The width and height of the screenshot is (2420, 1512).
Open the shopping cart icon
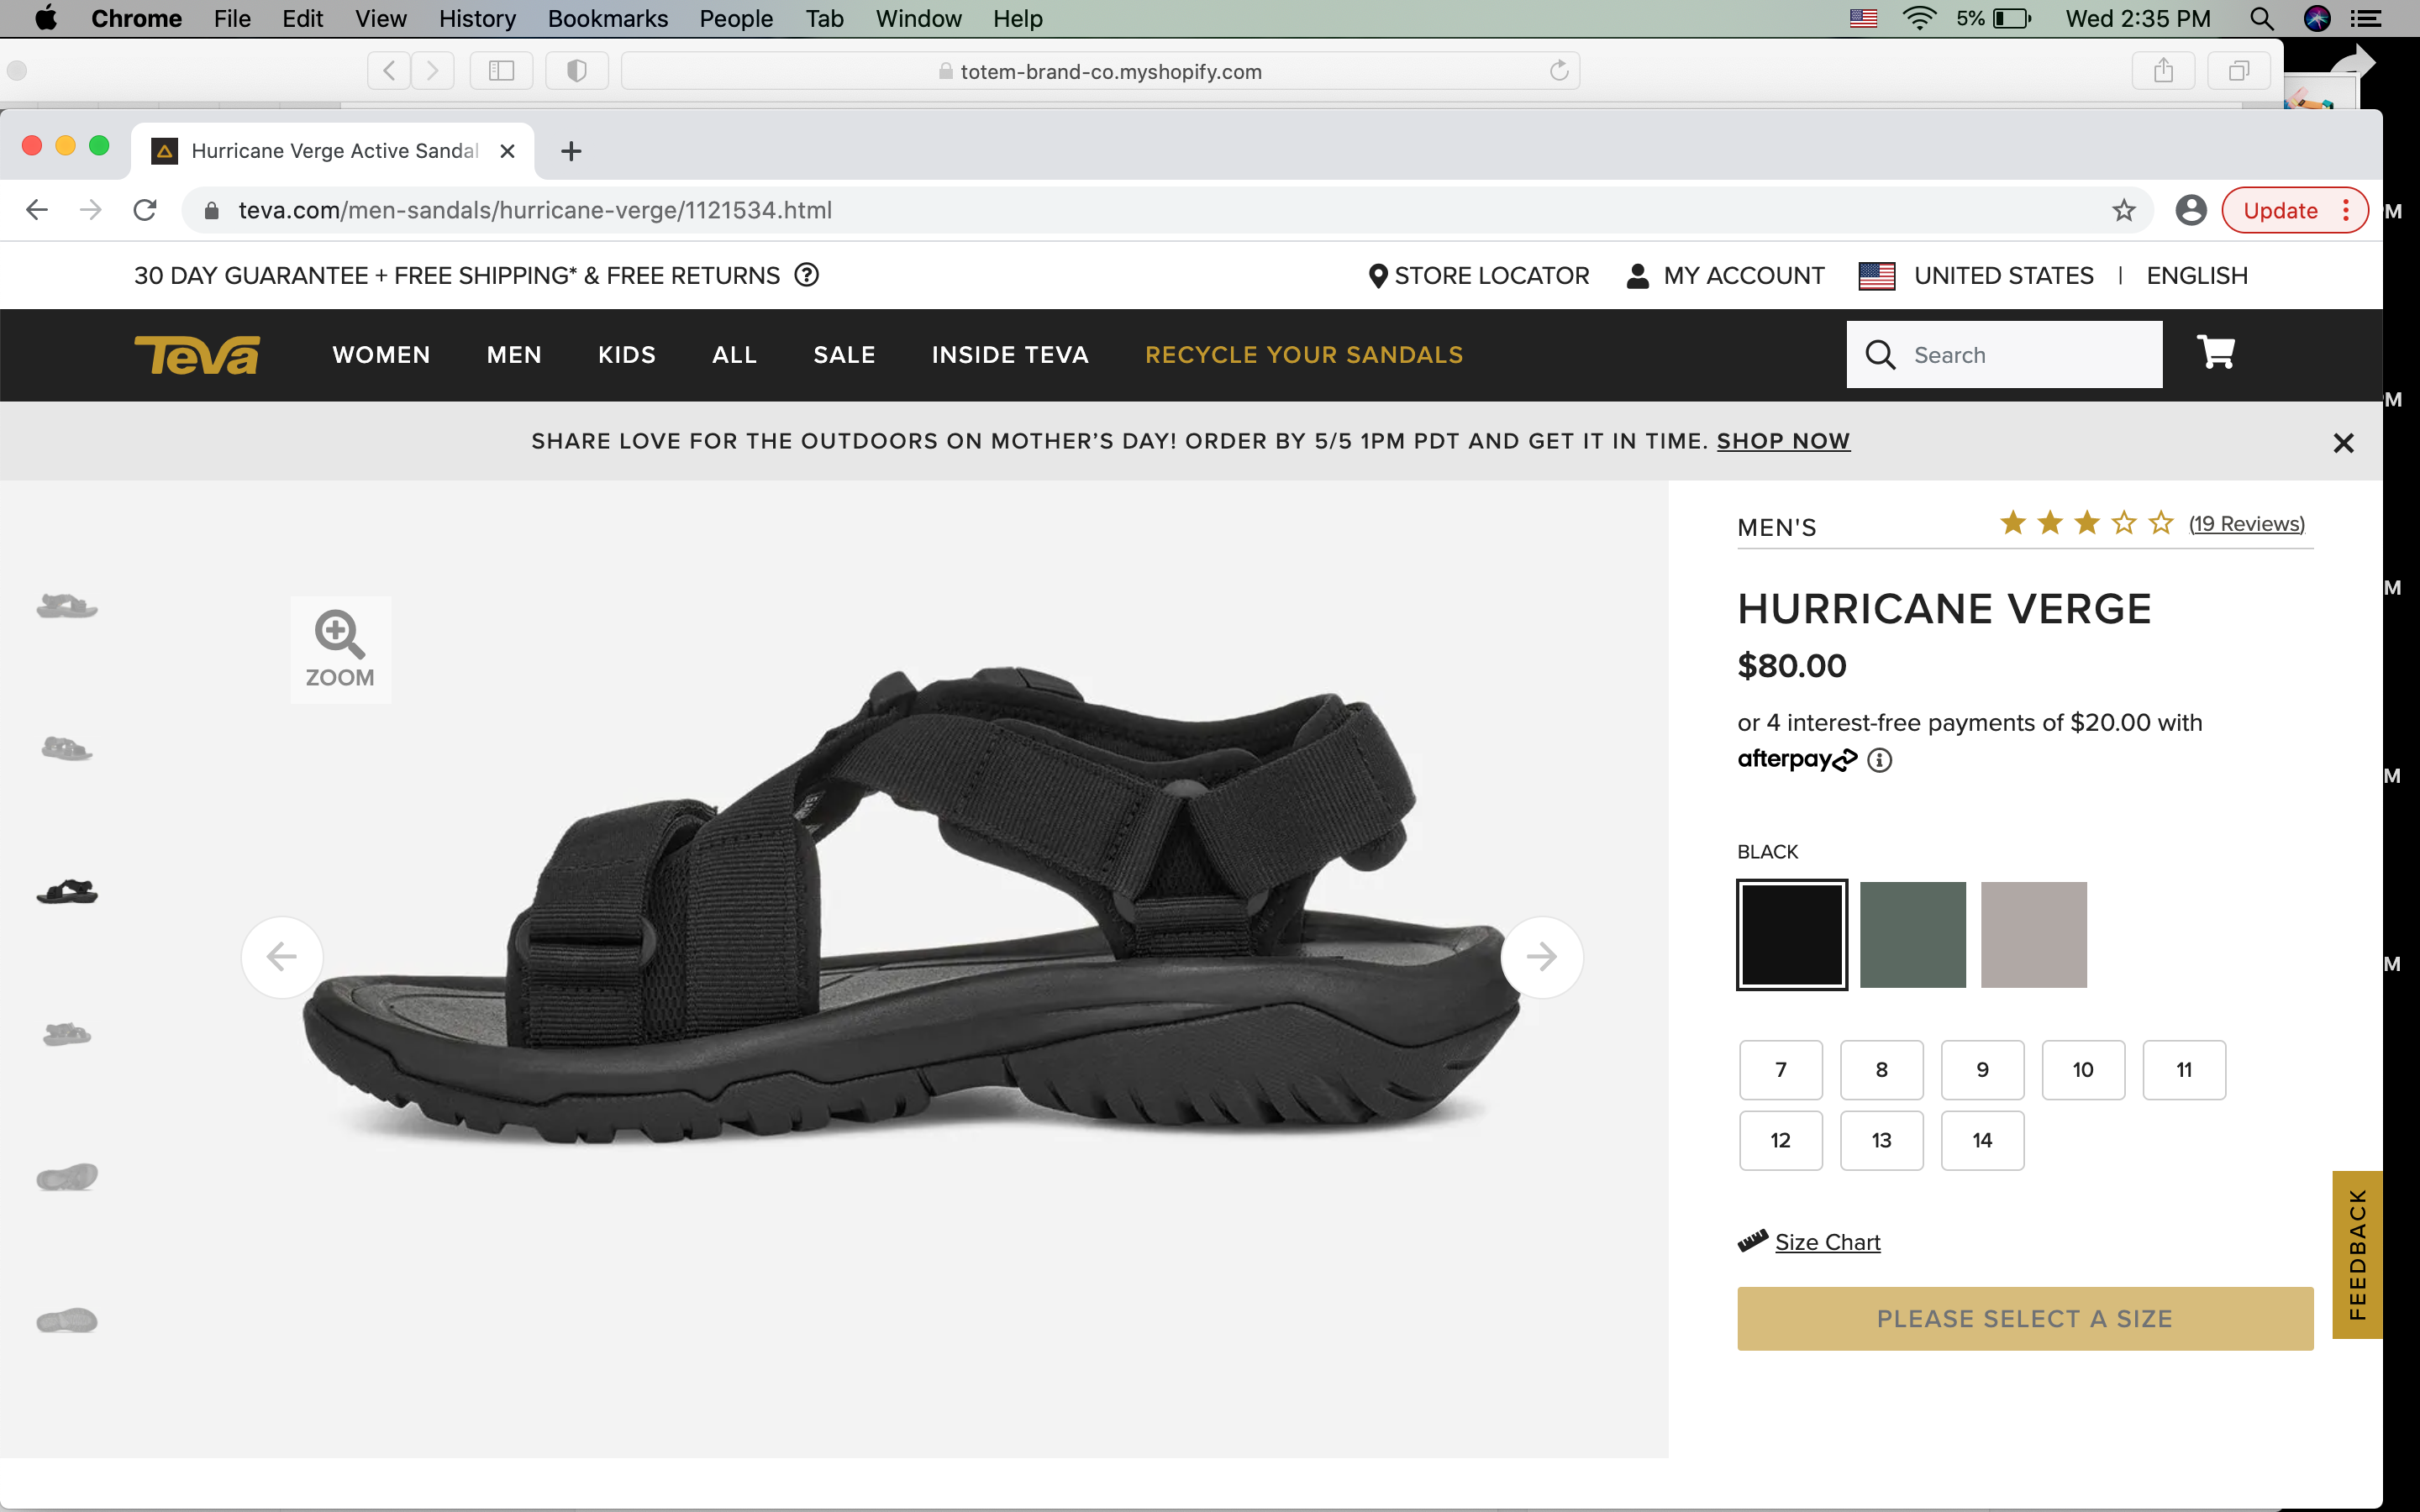coord(2215,352)
